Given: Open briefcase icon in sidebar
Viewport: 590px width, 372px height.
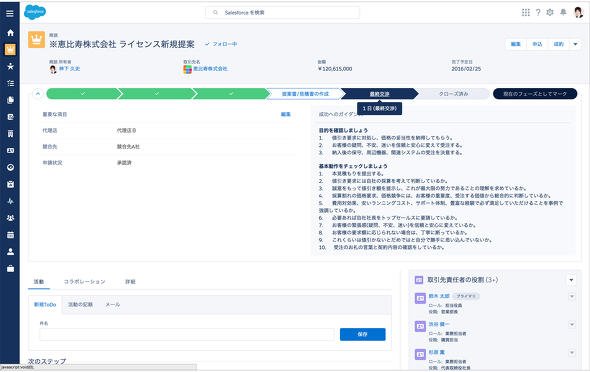Looking at the screenshot, I should [10, 269].
